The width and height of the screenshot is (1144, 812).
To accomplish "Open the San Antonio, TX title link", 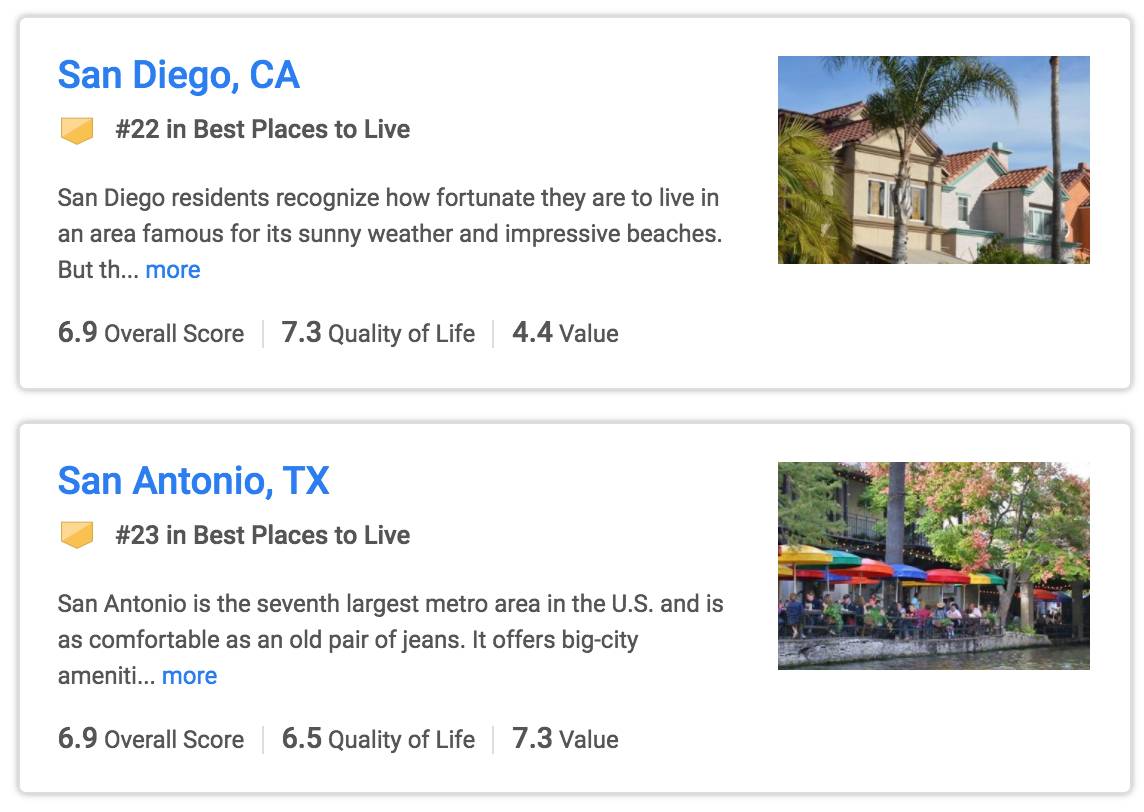I will click(193, 481).
